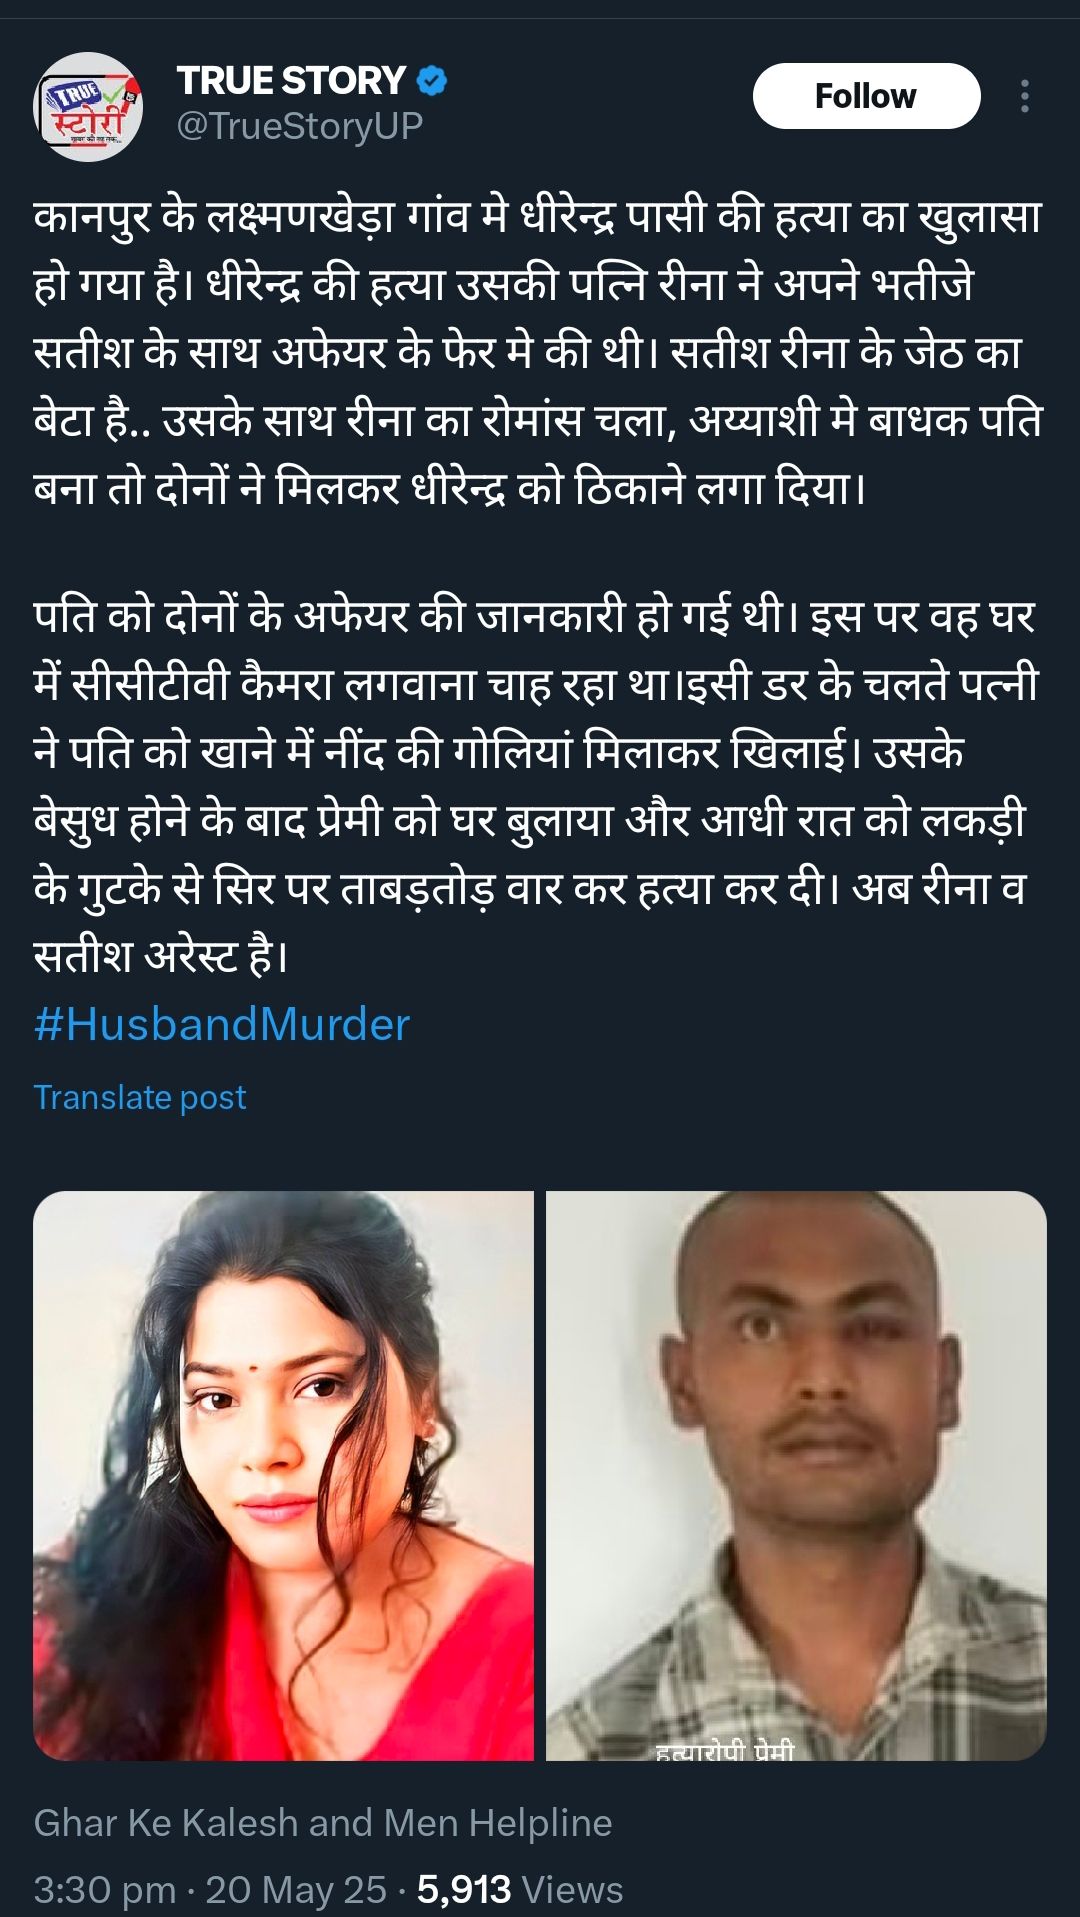This screenshot has width=1080, height=1917.
Task: Open the TRUE STORY profile avatar
Action: point(89,106)
